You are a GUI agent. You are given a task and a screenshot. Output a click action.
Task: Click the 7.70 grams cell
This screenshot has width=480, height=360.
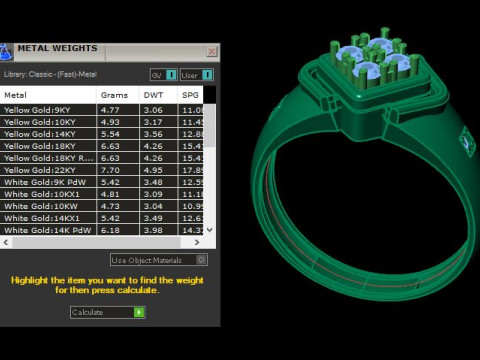[x=118, y=170]
